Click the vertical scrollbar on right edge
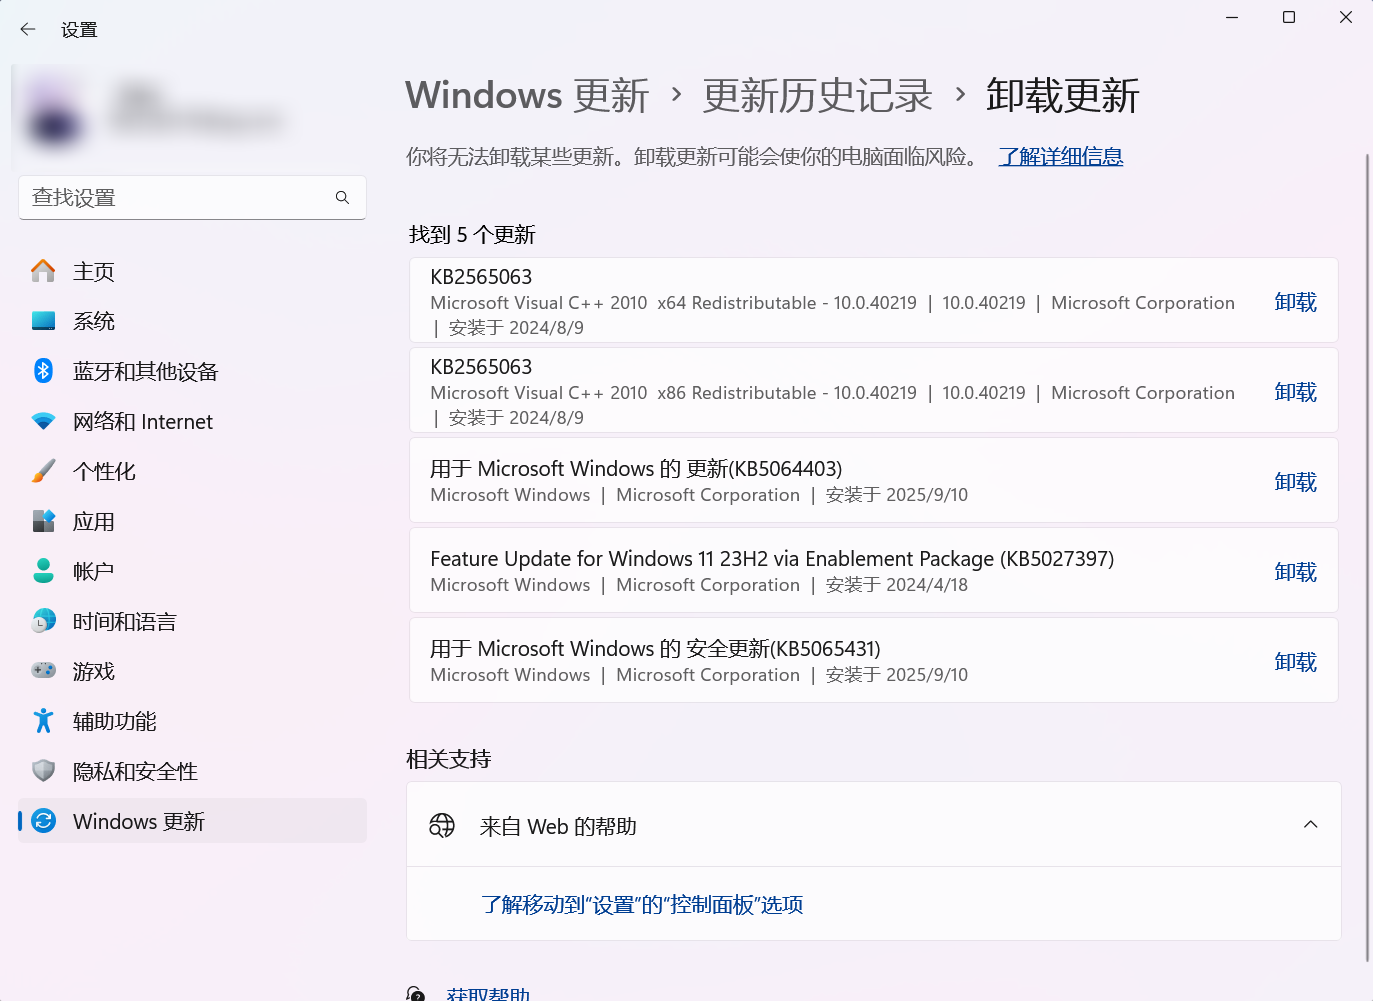This screenshot has height=1001, width=1373. (1368, 558)
